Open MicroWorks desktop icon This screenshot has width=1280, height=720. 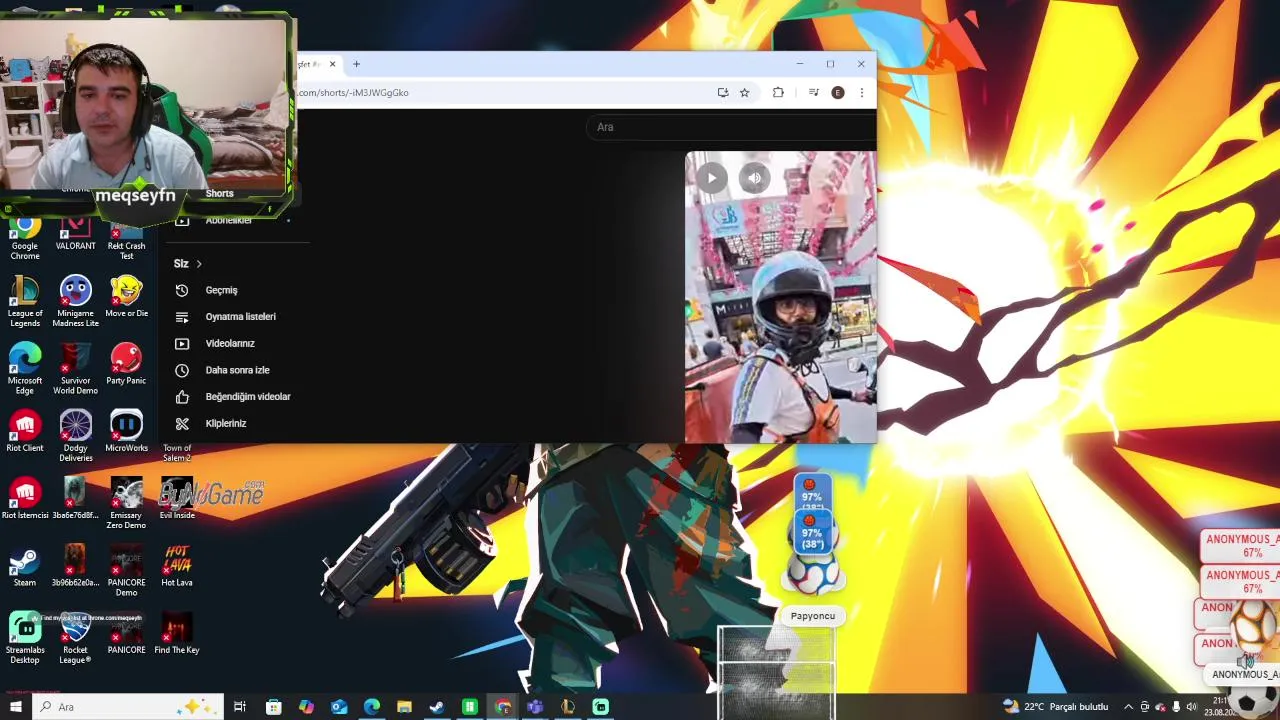click(127, 431)
